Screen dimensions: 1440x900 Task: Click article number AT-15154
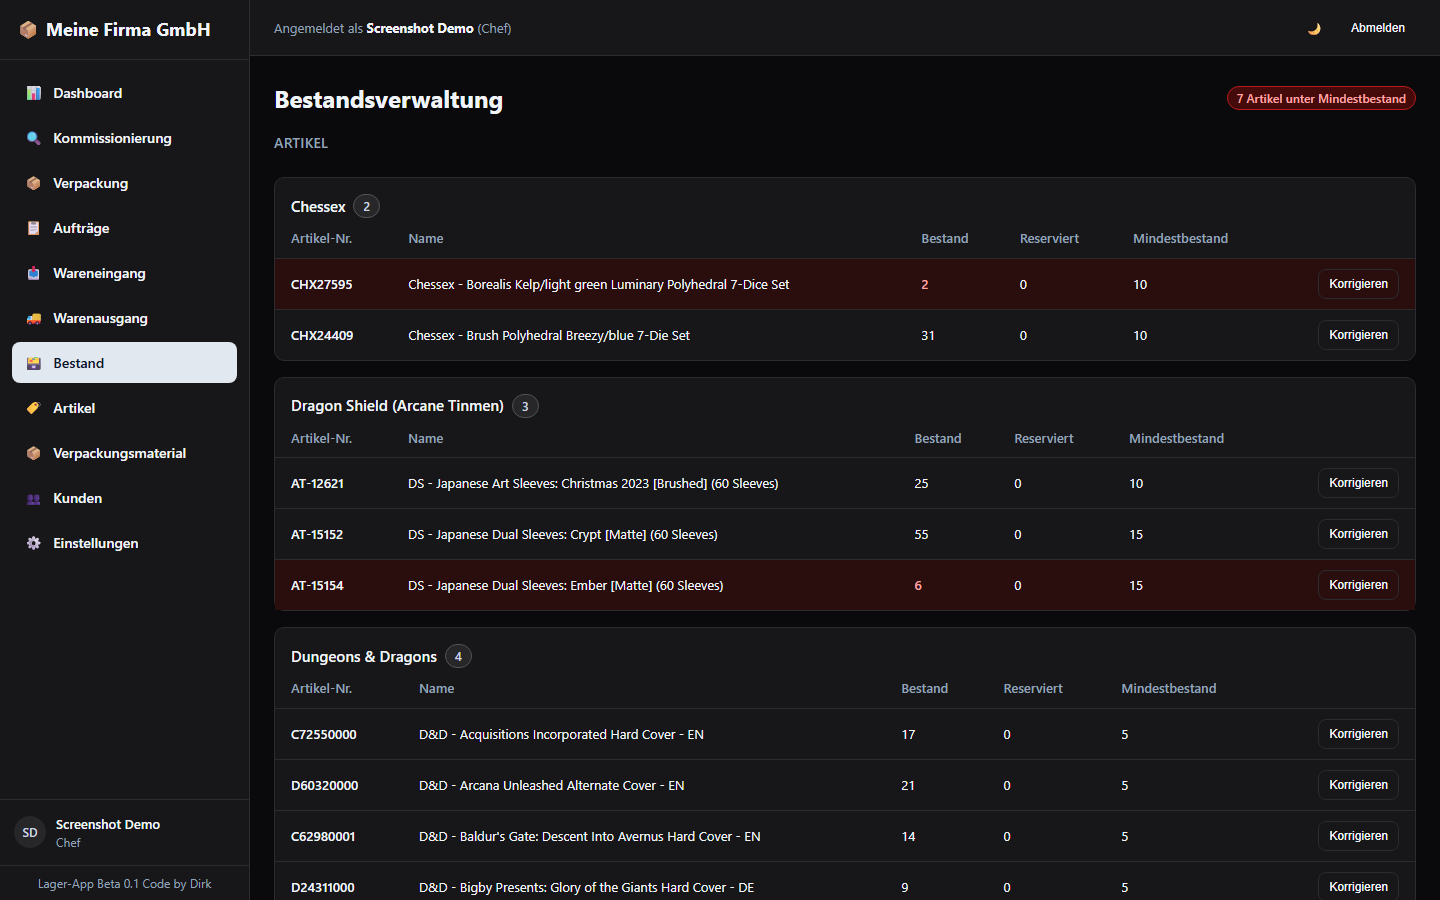317,586
